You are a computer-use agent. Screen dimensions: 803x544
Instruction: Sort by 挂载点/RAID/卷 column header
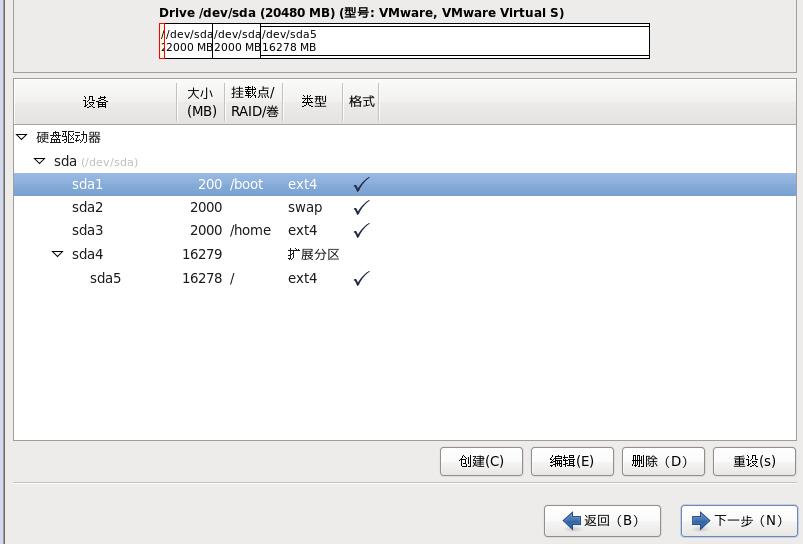click(x=255, y=102)
